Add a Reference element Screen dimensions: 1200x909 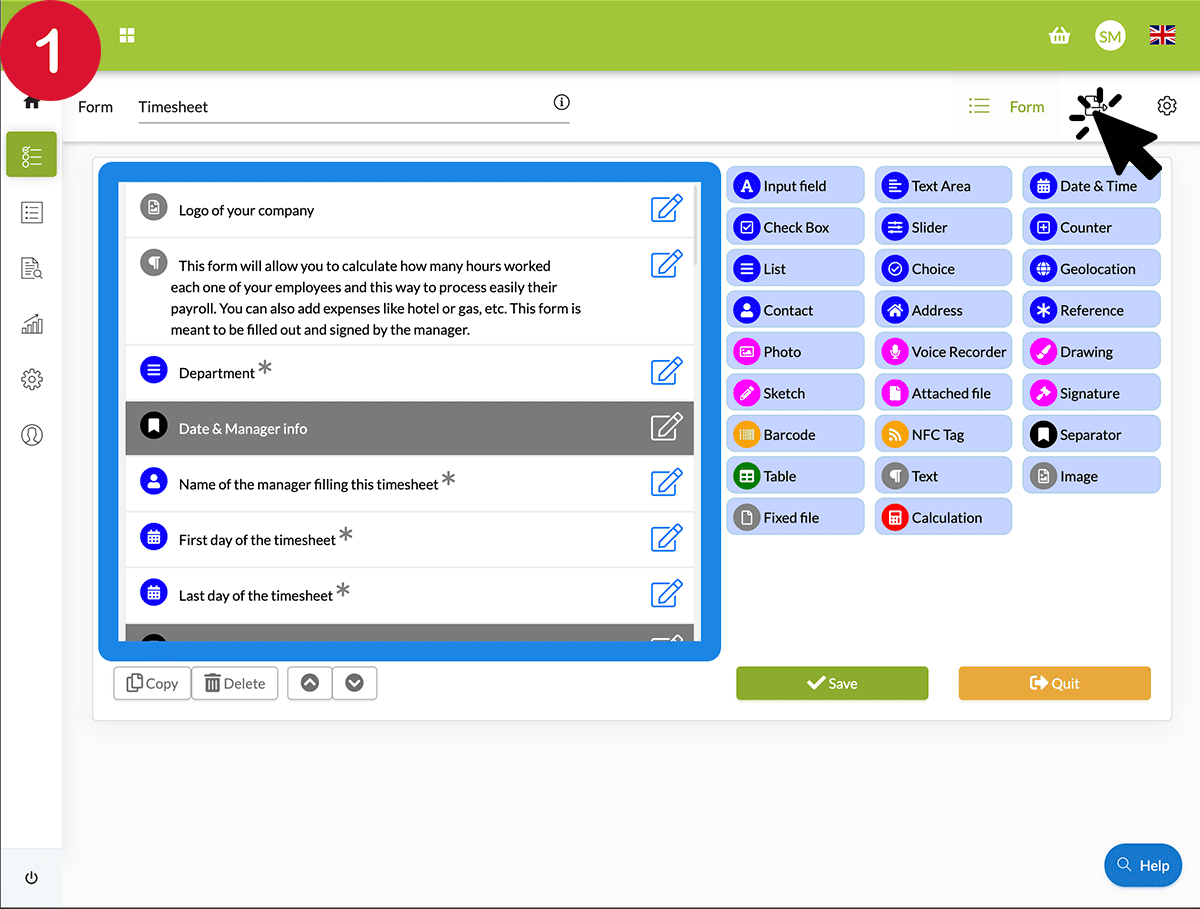point(1091,310)
